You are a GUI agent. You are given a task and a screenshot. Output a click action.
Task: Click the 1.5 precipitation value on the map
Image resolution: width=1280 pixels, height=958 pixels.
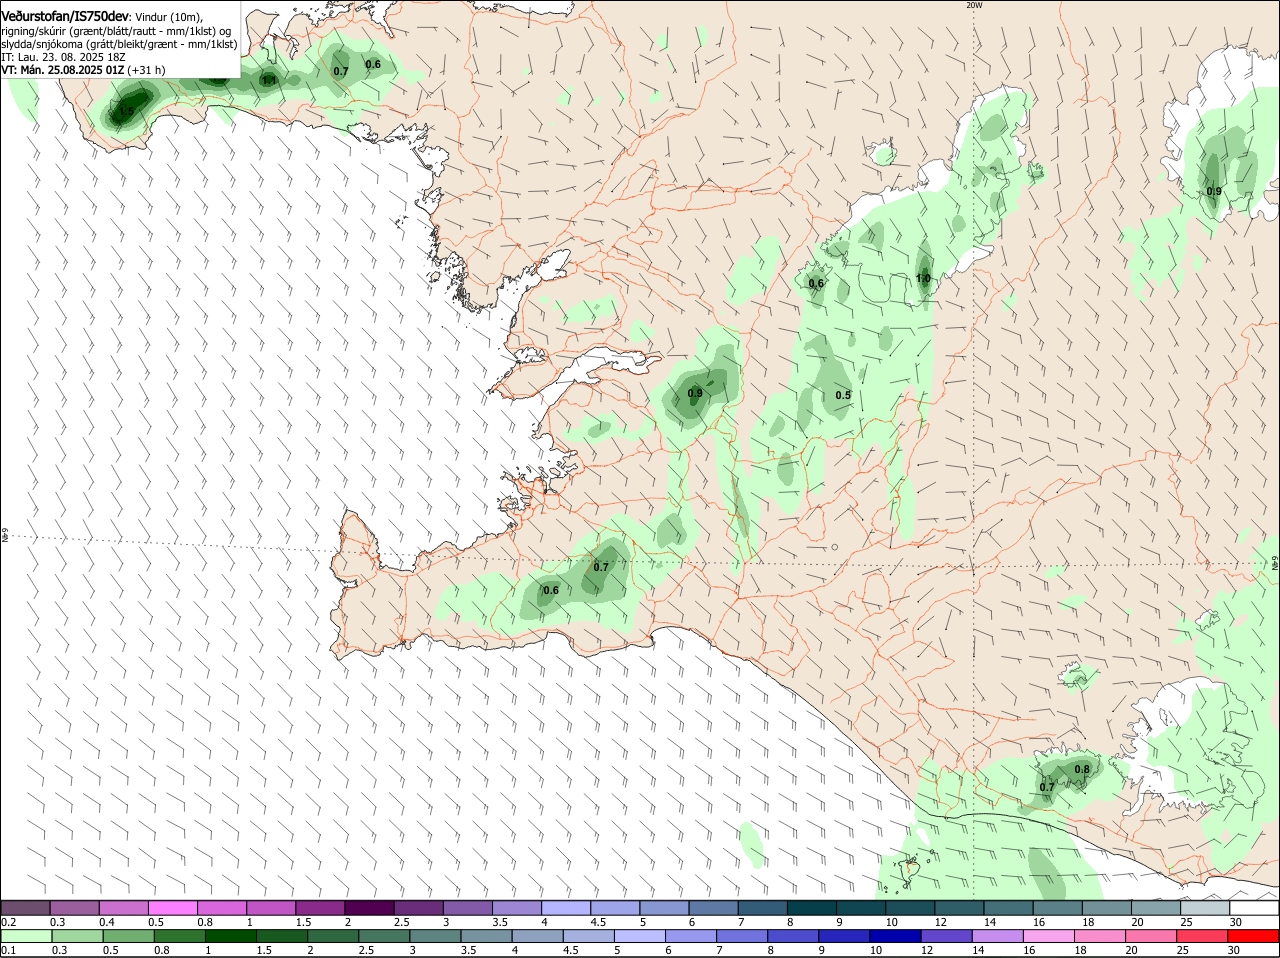click(126, 112)
